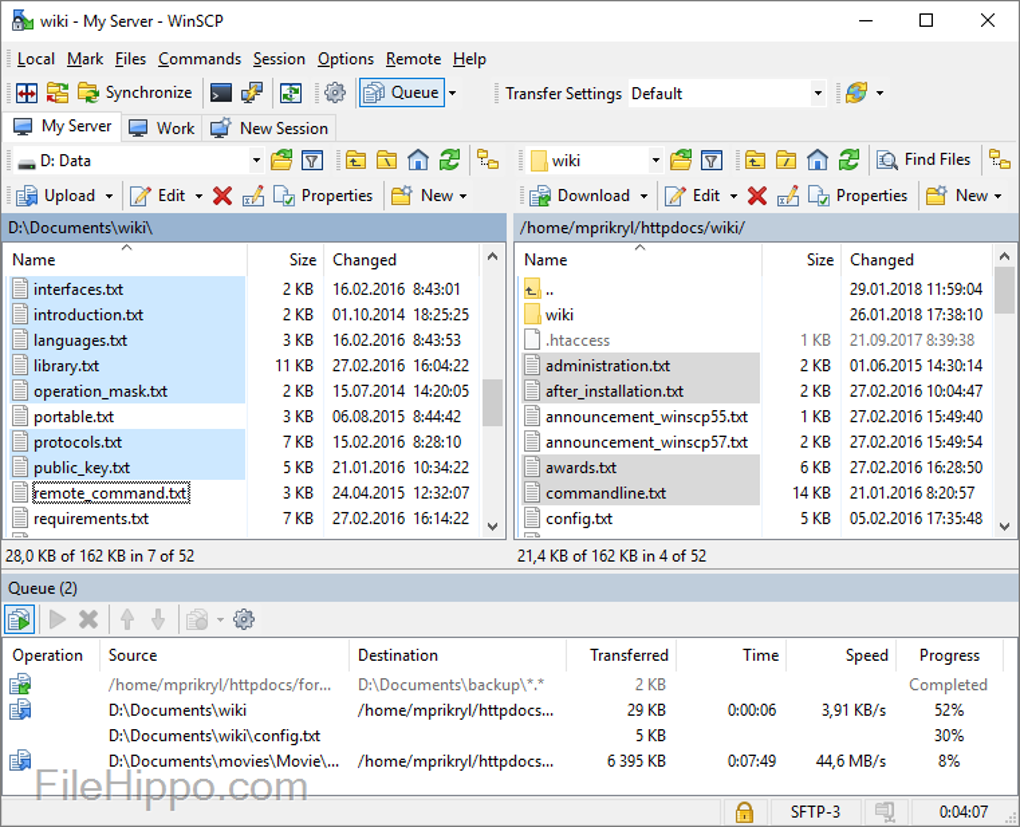Select config.txt in remote panel
This screenshot has width=1020, height=827.
[x=579, y=519]
